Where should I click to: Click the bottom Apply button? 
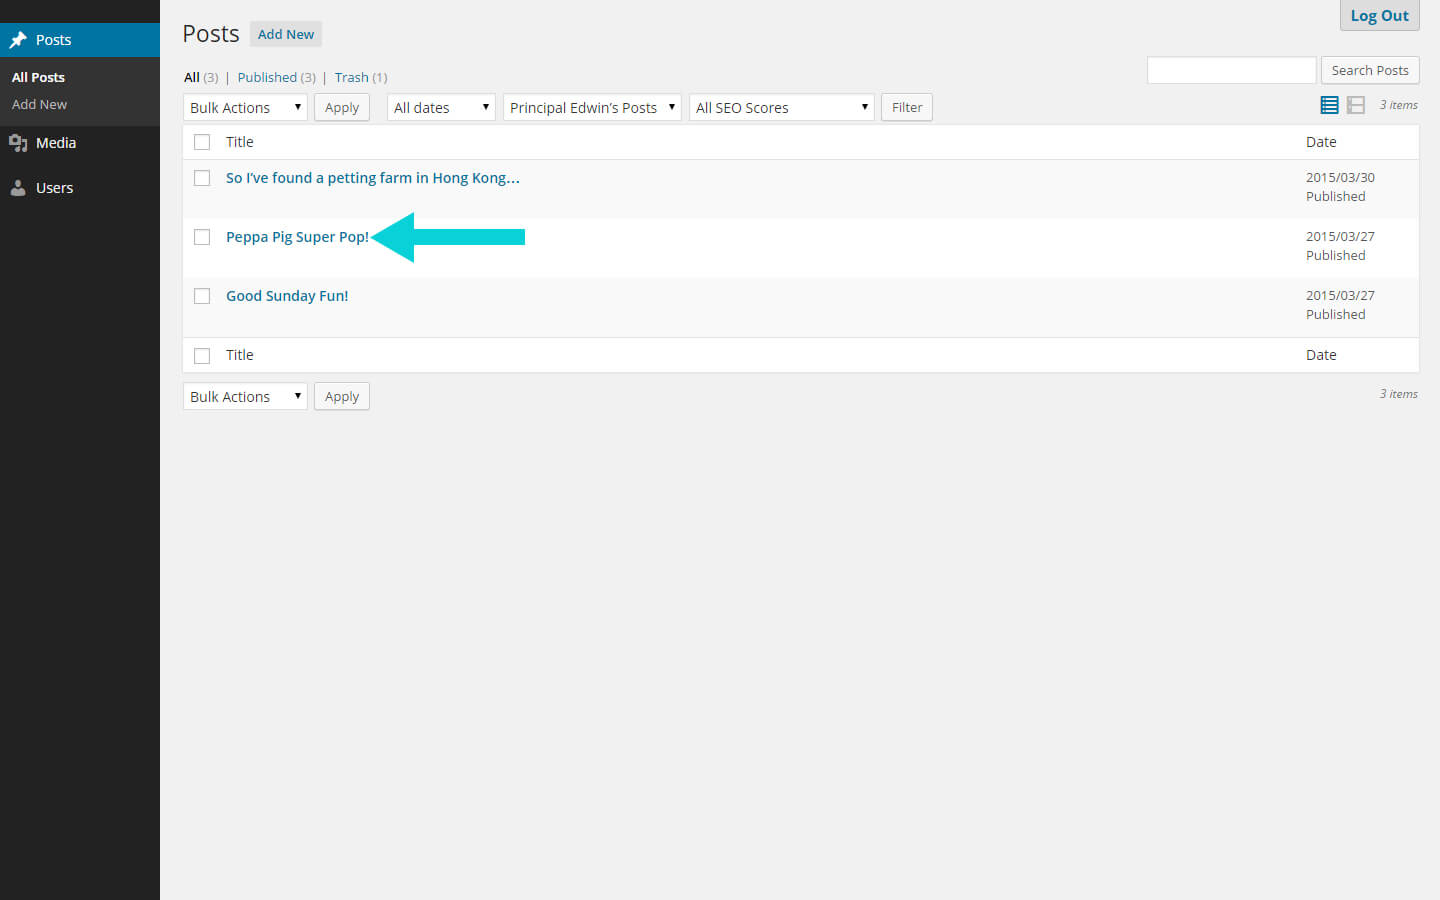(x=342, y=396)
